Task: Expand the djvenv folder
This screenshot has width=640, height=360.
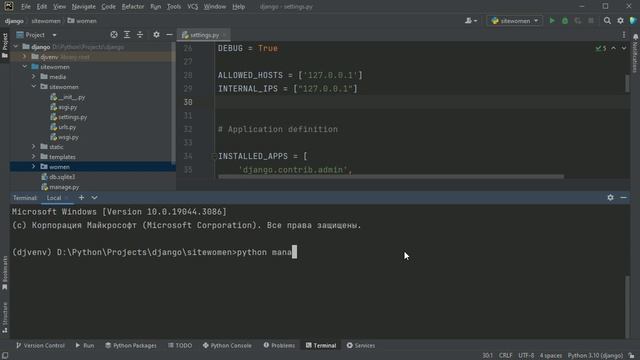Action: point(24,57)
